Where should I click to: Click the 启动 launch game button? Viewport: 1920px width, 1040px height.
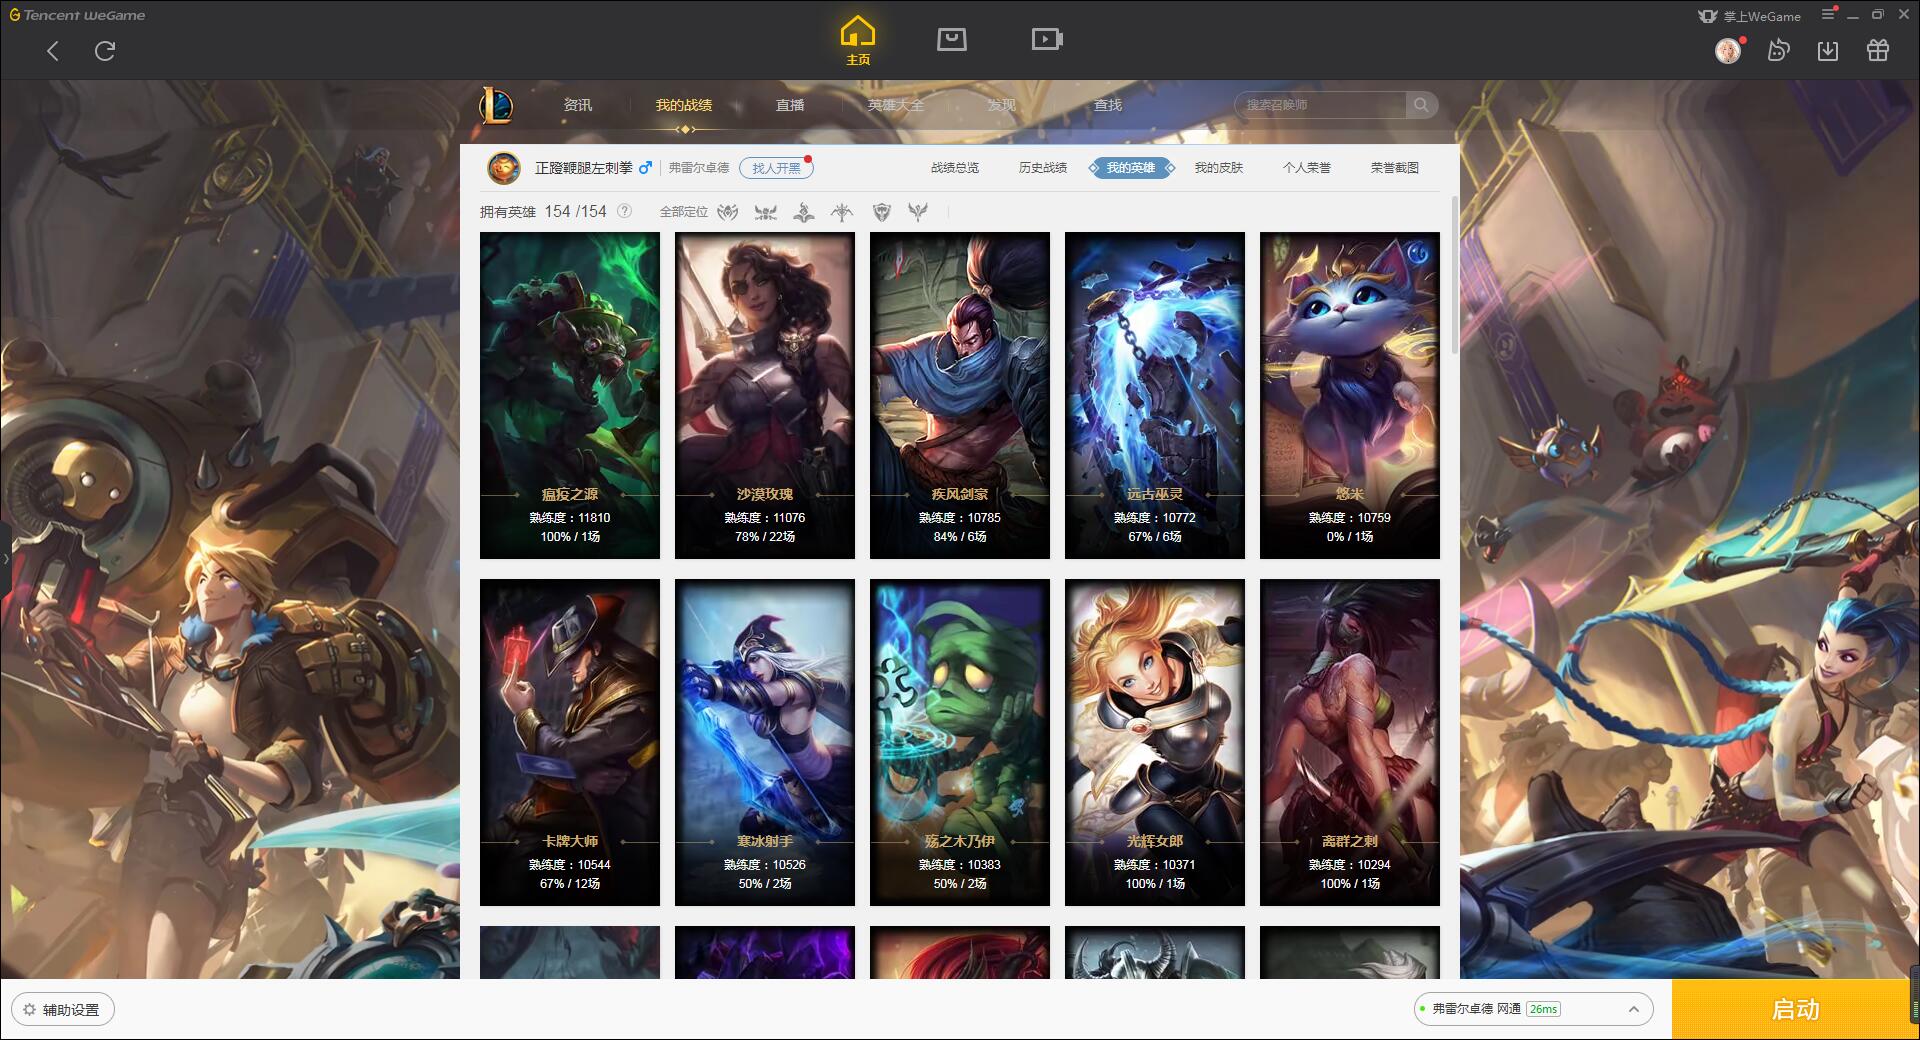1795,1010
